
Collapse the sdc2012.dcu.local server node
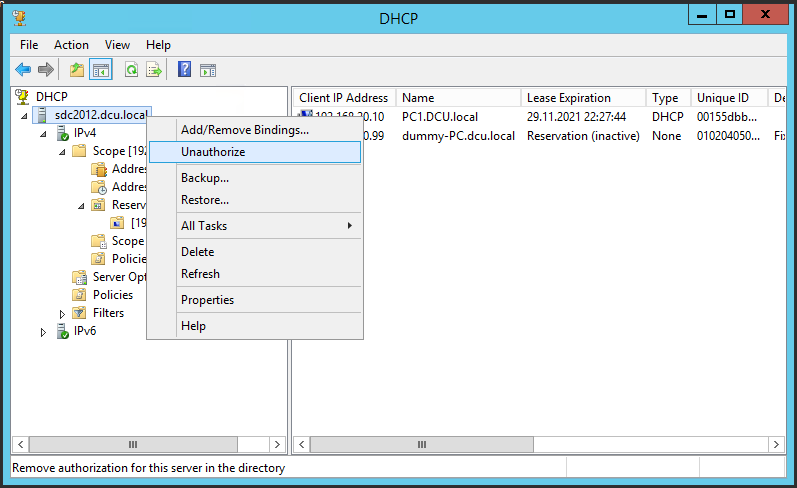click(x=25, y=116)
